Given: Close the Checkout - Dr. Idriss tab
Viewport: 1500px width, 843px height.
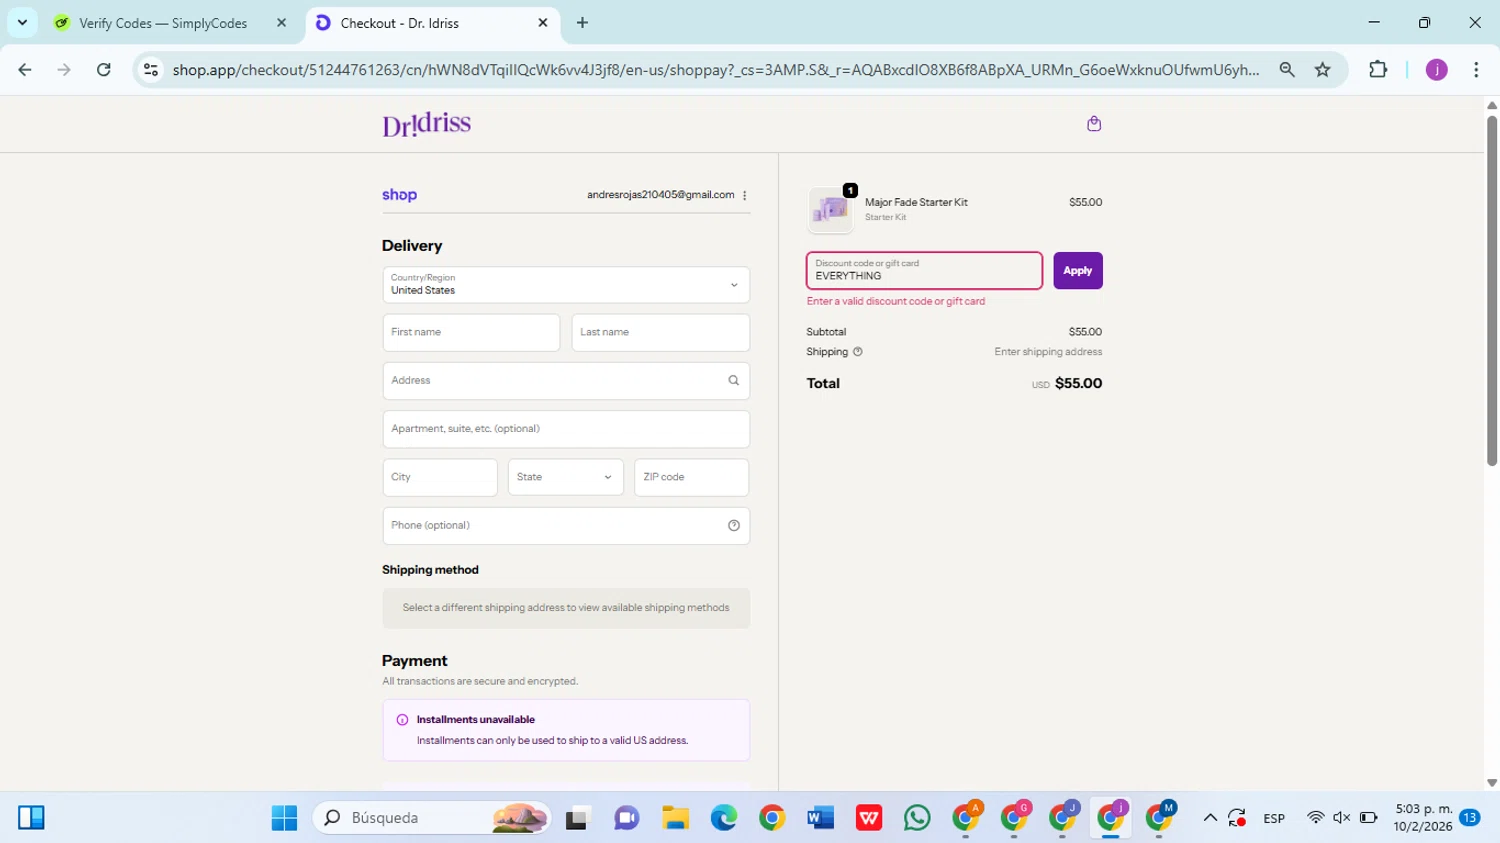Looking at the screenshot, I should pos(543,23).
